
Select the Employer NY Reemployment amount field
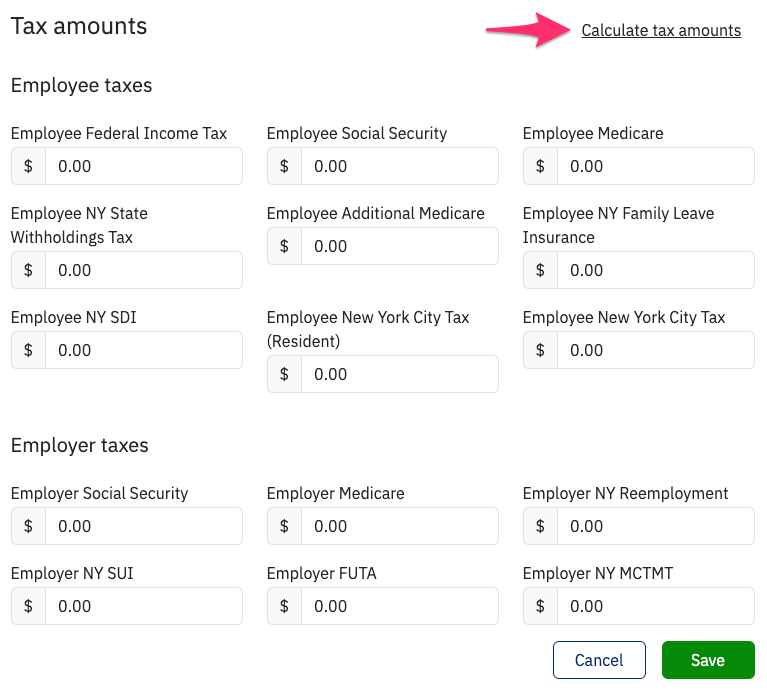coord(655,526)
